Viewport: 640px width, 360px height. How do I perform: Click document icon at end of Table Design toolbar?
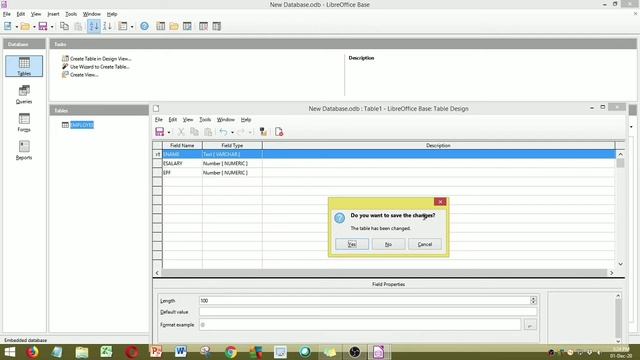point(279,131)
